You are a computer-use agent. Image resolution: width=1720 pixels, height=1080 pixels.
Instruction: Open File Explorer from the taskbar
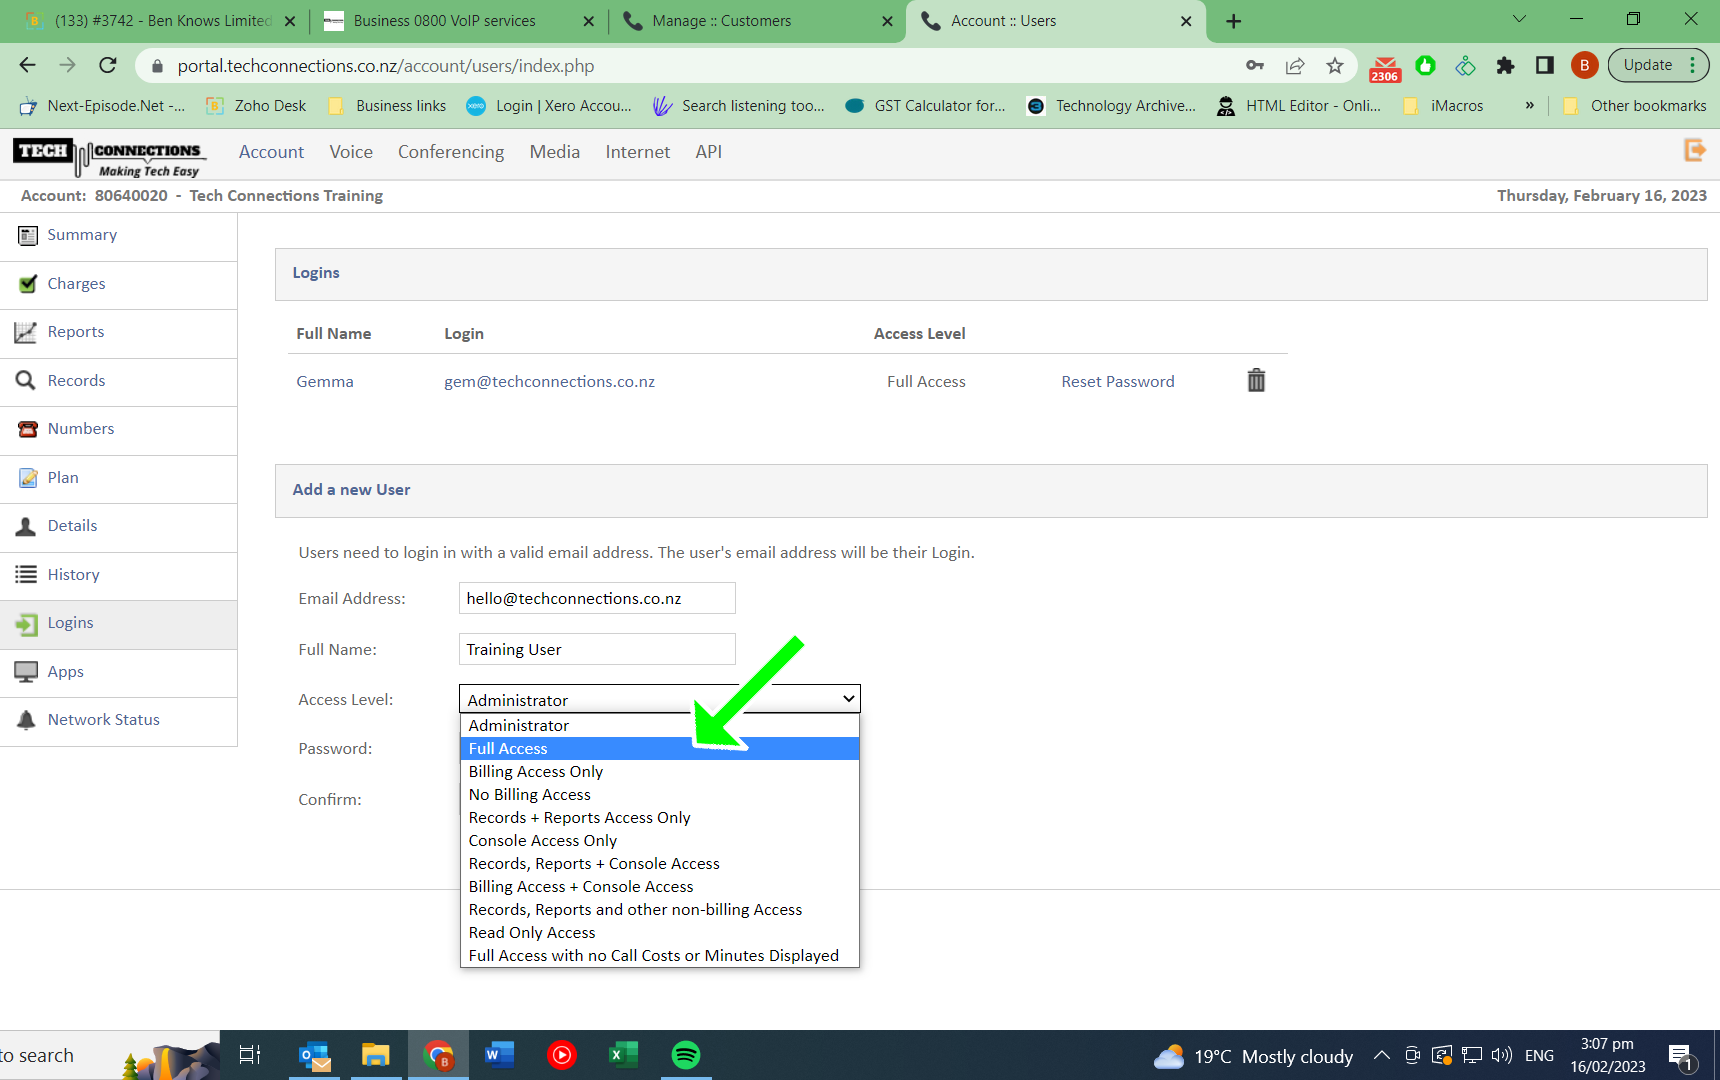pos(376,1055)
